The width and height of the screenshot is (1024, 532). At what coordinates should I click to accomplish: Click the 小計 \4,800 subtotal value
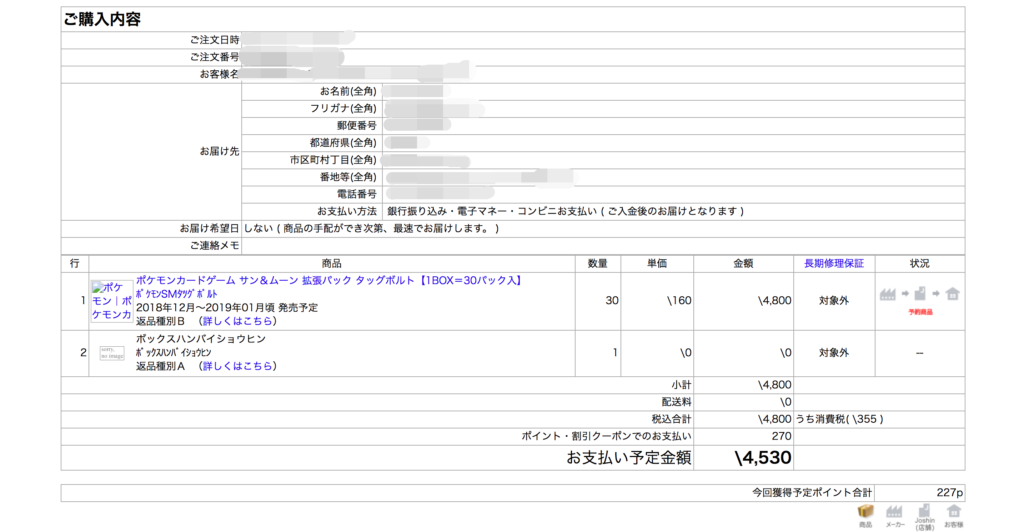[x=775, y=385]
